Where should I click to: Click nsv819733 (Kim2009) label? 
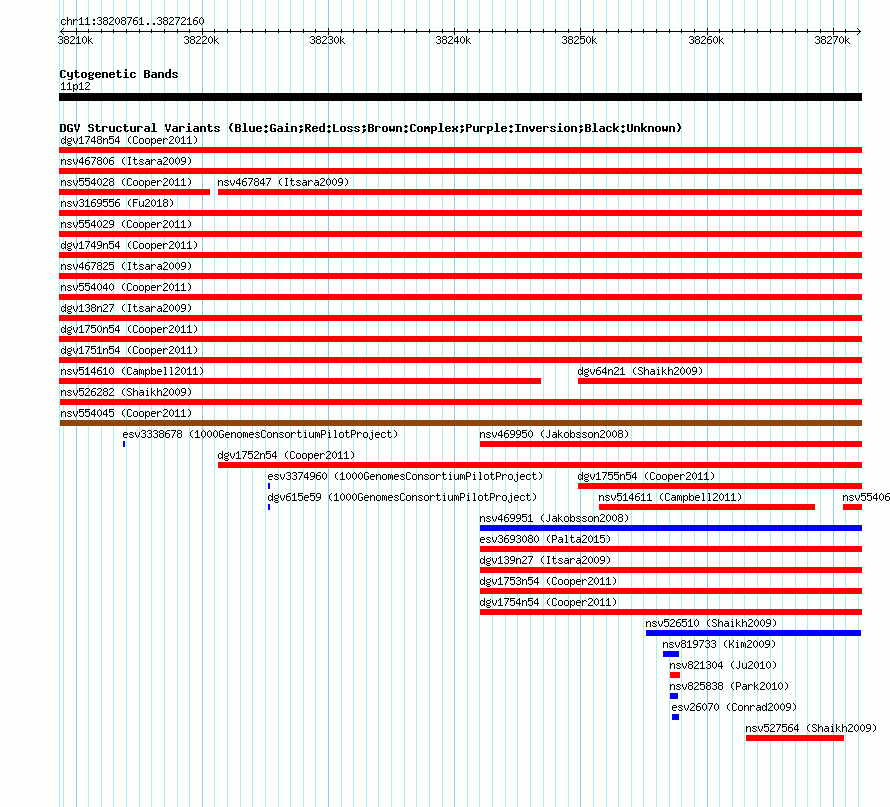tap(719, 644)
